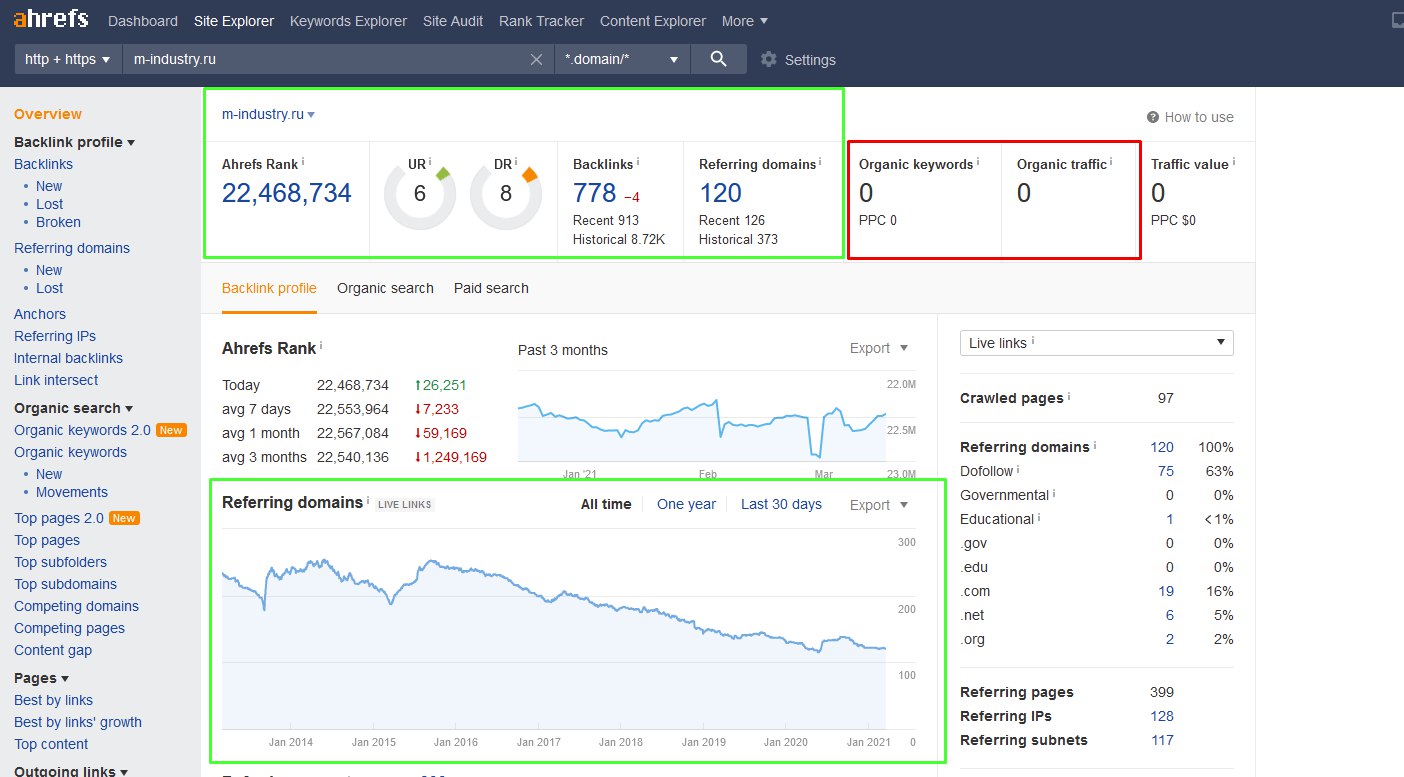Viewport: 1404px width, 777px height.
Task: Open the *.domain/* mode dropdown
Action: click(x=622, y=59)
